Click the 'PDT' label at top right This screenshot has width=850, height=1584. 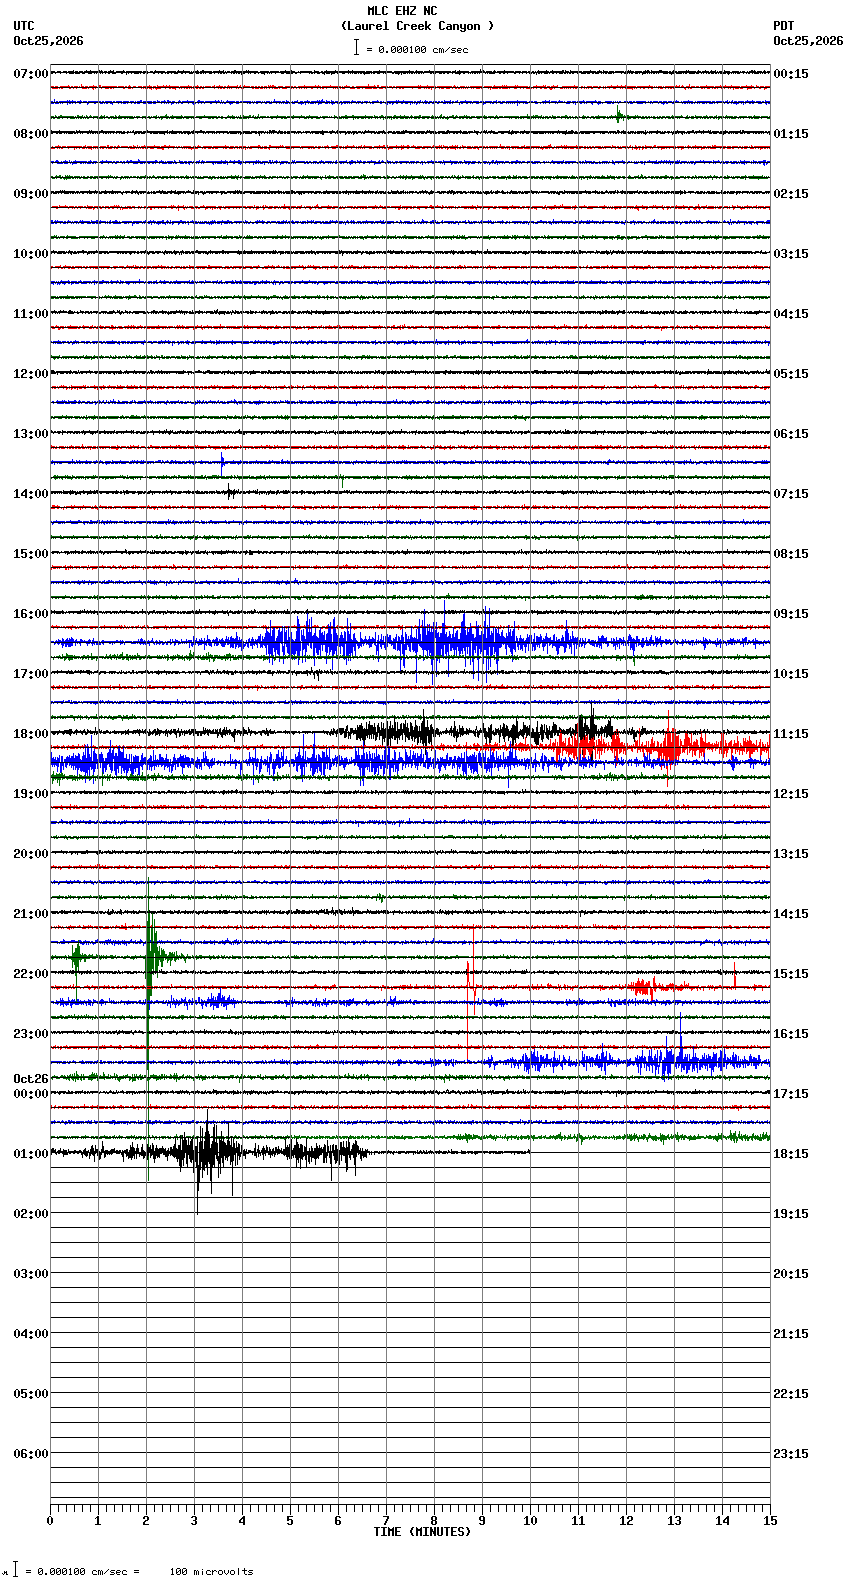[784, 26]
